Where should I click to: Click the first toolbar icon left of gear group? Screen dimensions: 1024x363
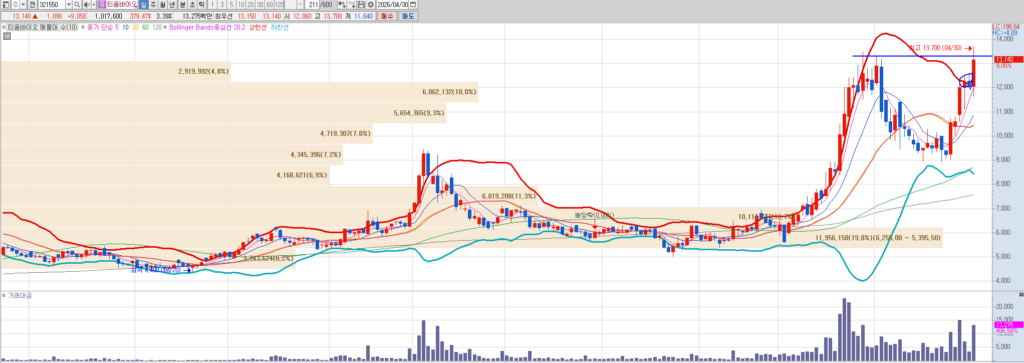(x=342, y=5)
